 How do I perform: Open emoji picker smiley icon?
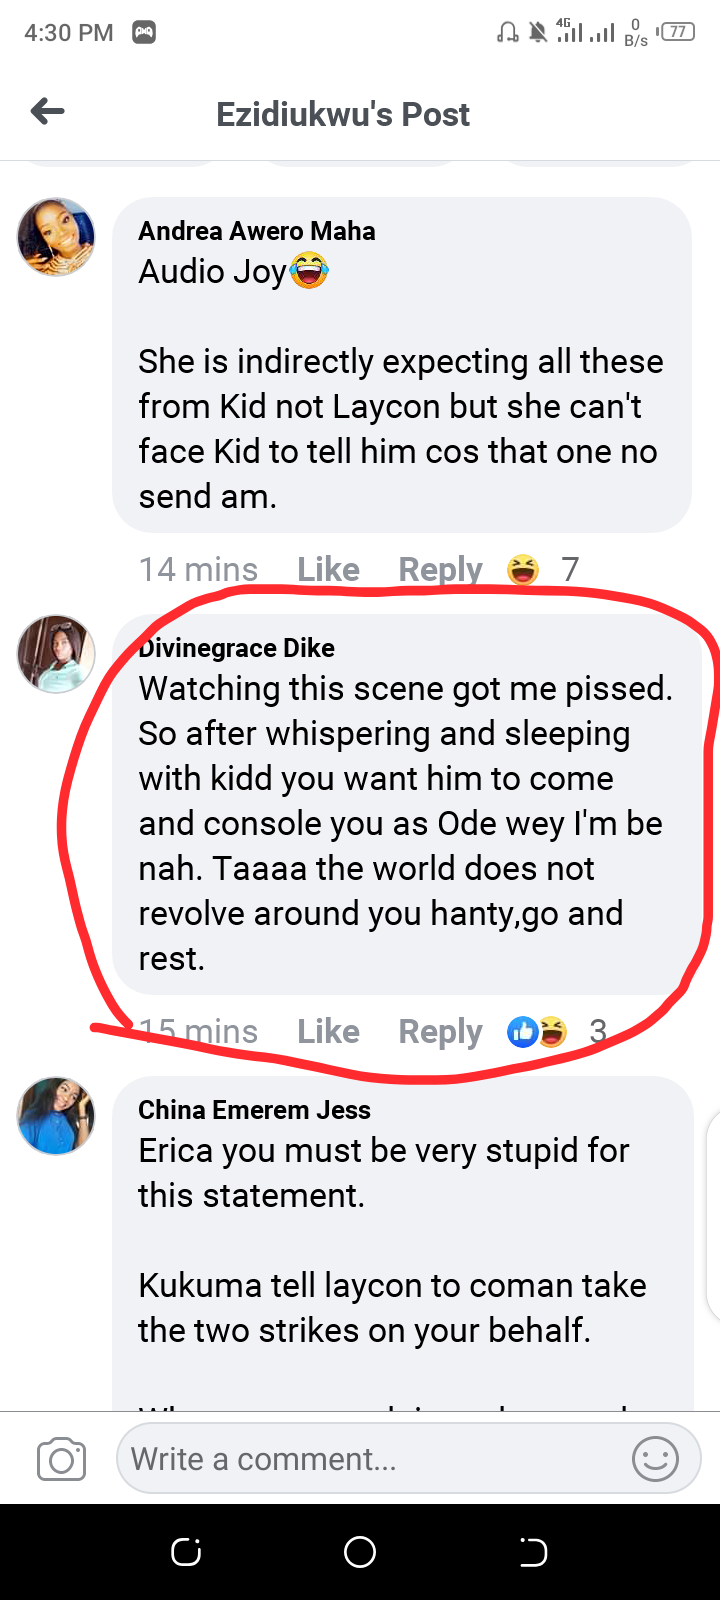[x=655, y=1459]
